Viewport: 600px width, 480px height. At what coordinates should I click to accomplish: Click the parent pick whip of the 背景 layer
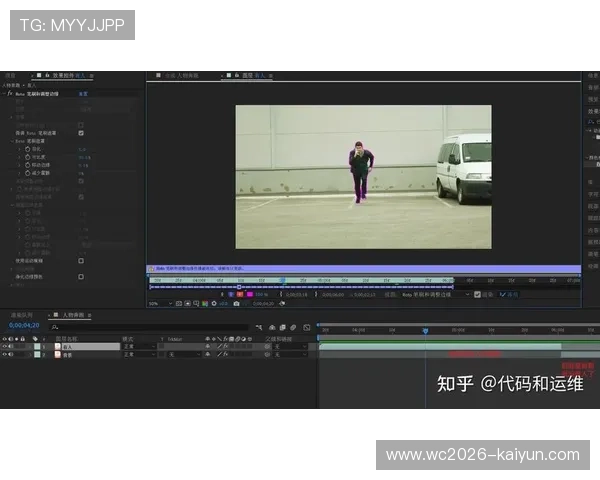(267, 355)
